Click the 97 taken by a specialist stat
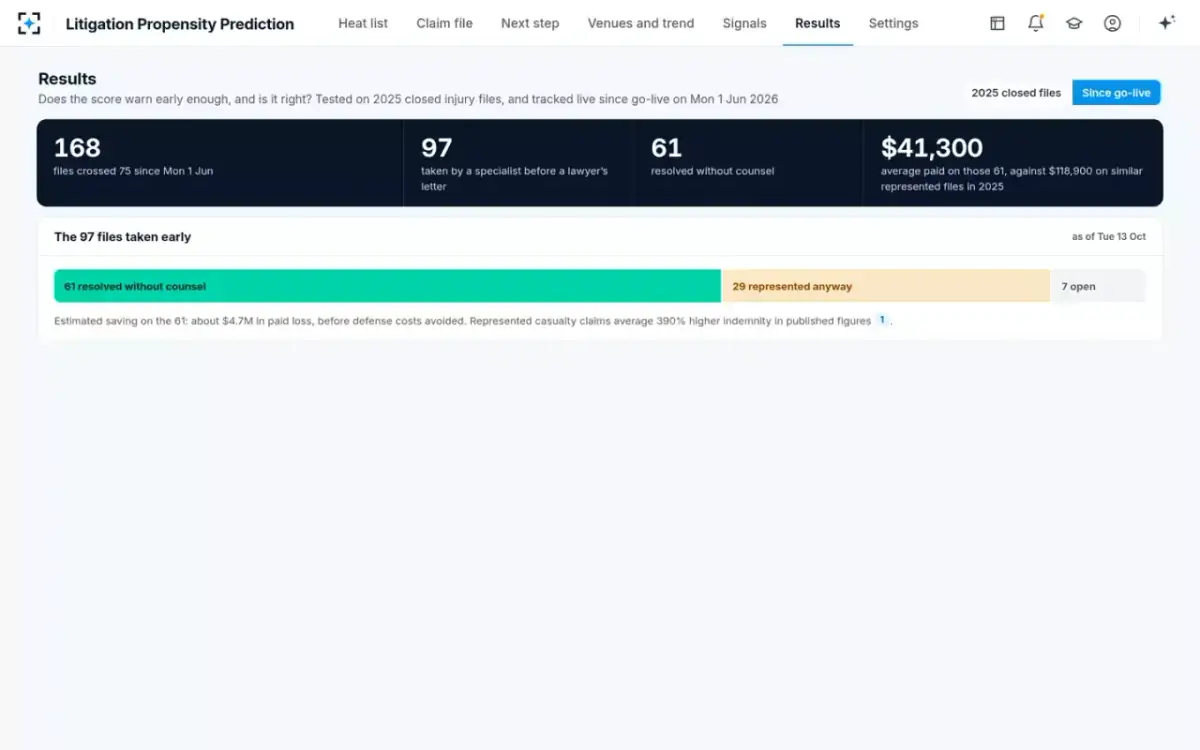The image size is (1200, 750). coord(519,163)
